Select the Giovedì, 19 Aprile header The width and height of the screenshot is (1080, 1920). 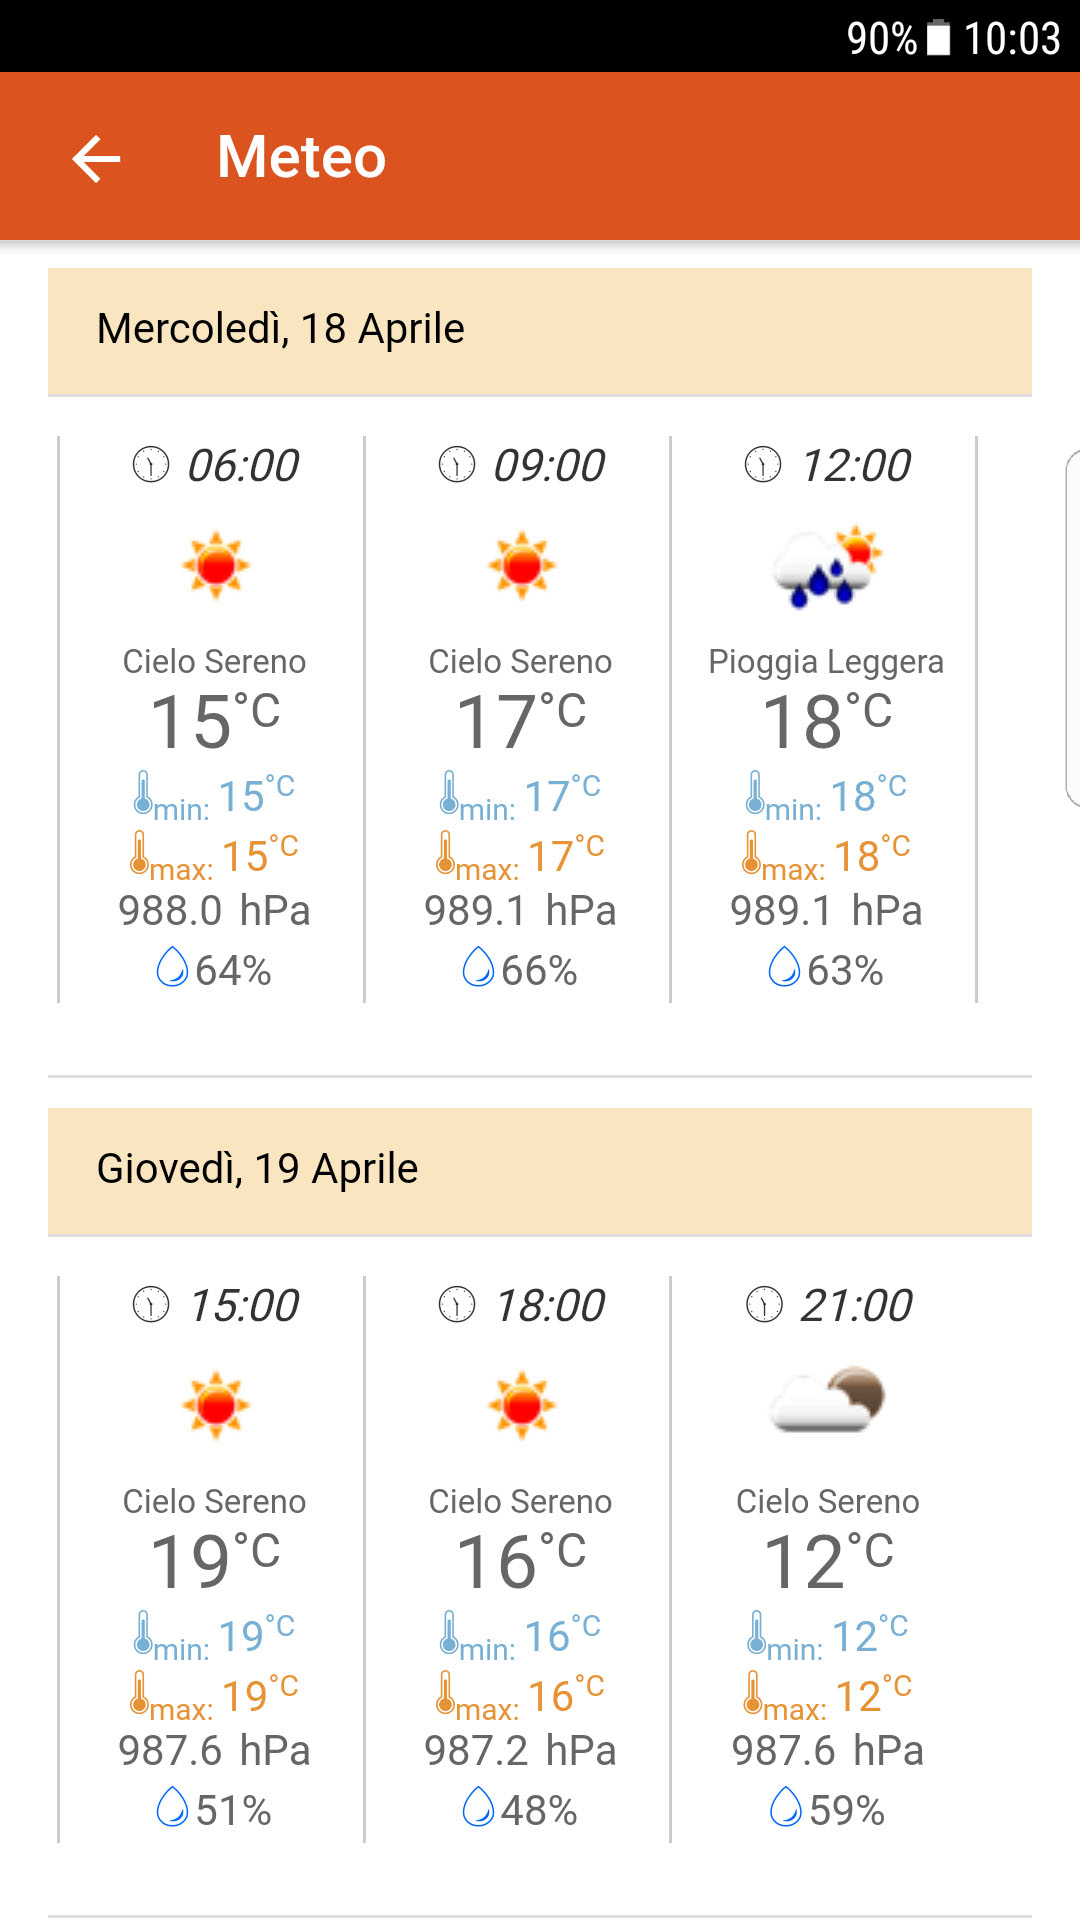click(x=540, y=1171)
